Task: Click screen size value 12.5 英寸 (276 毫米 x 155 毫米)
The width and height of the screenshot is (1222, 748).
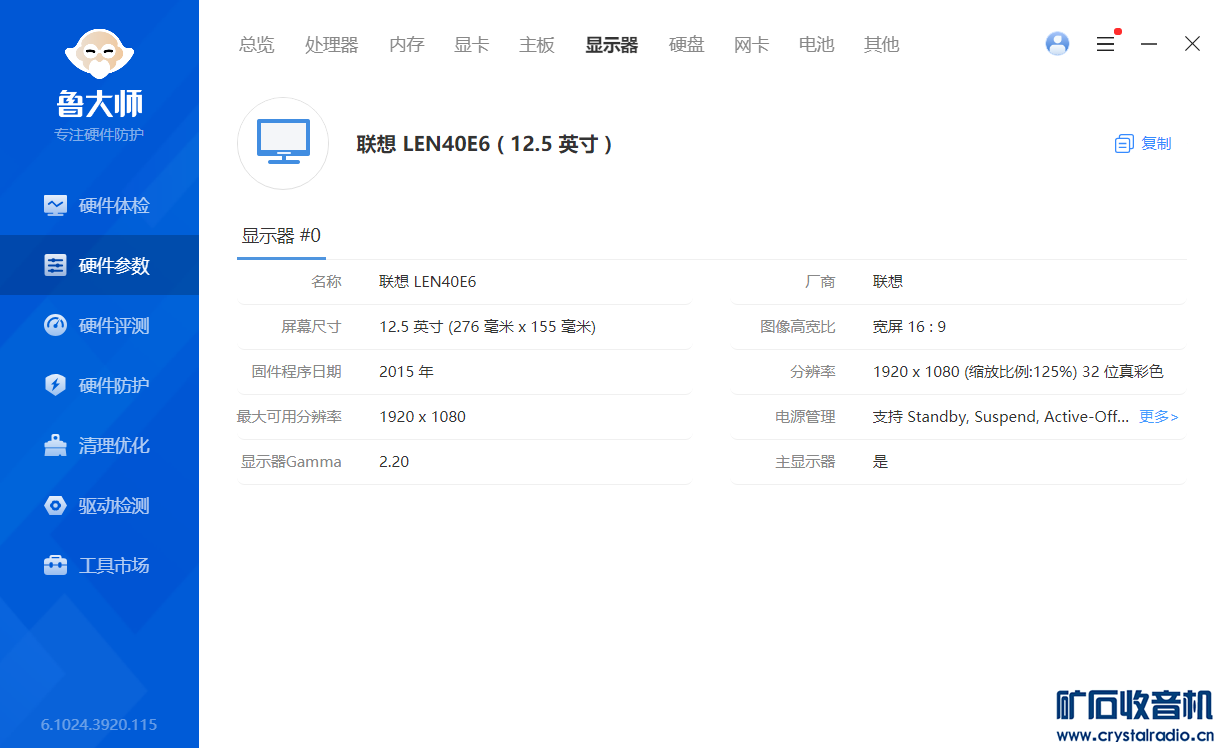Action: (x=488, y=327)
